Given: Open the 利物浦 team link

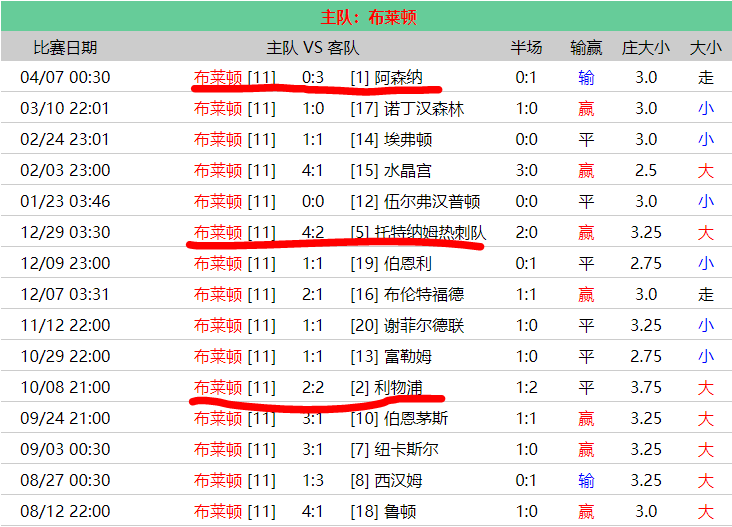Looking at the screenshot, I should (x=398, y=387).
